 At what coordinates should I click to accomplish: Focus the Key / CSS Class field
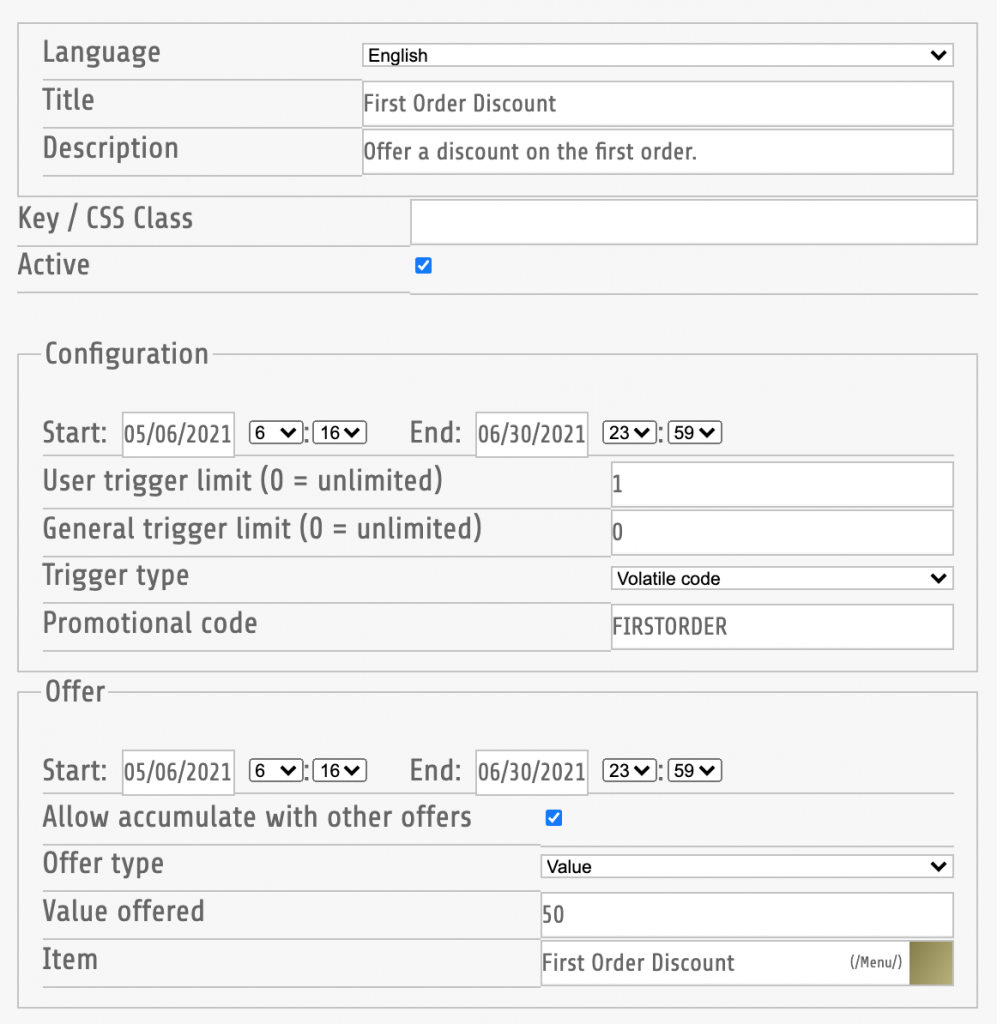click(693, 223)
